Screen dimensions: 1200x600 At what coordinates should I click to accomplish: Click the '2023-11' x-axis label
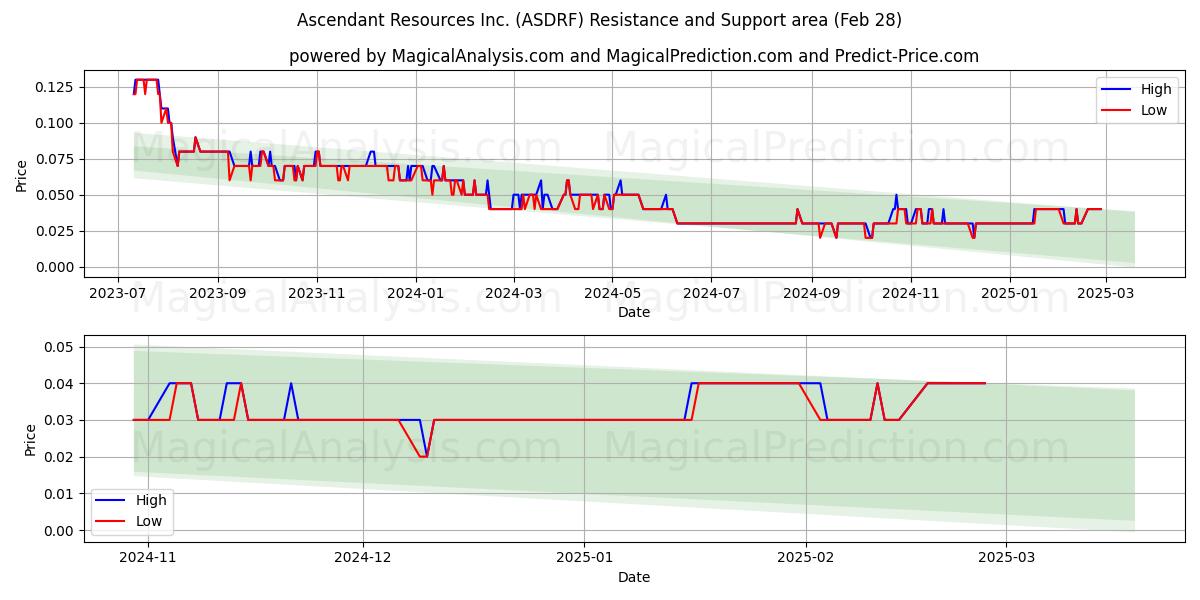coord(317,294)
